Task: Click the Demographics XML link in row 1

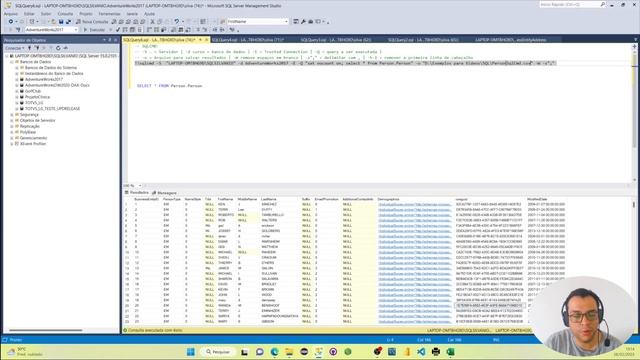Action: pyautogui.click(x=414, y=204)
